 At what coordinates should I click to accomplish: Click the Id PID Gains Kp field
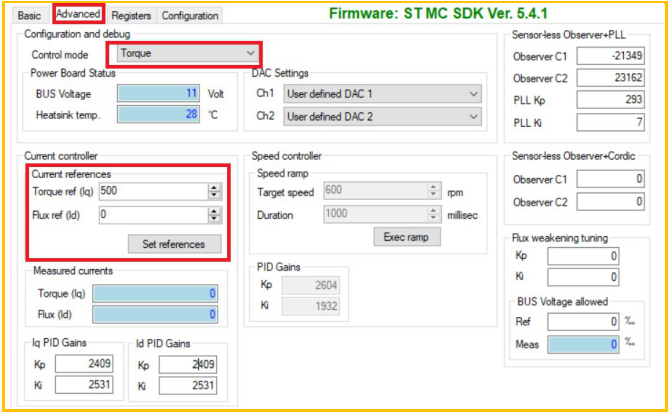coord(190,365)
